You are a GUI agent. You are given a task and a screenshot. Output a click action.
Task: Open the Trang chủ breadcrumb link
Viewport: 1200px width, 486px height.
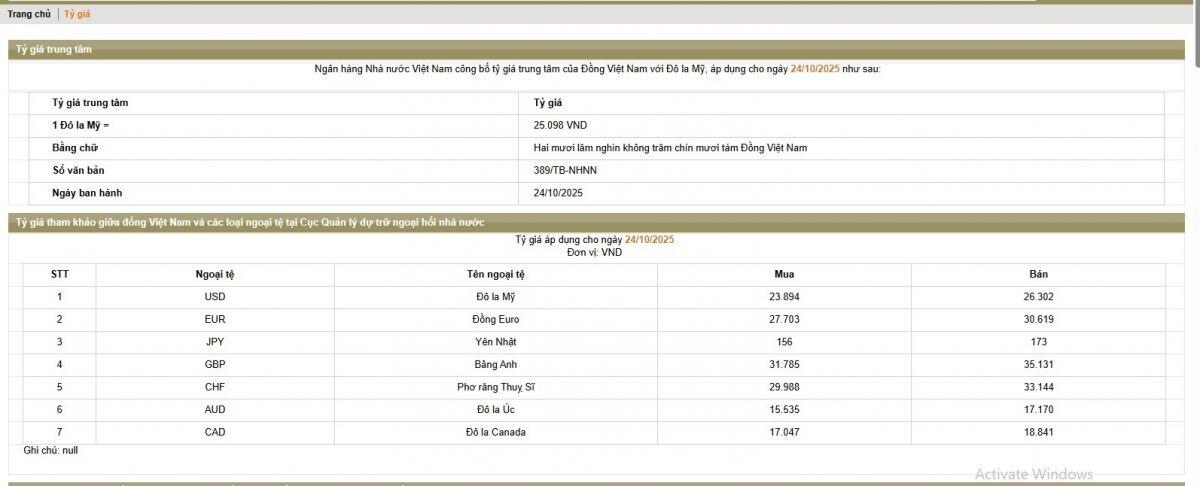[29, 14]
